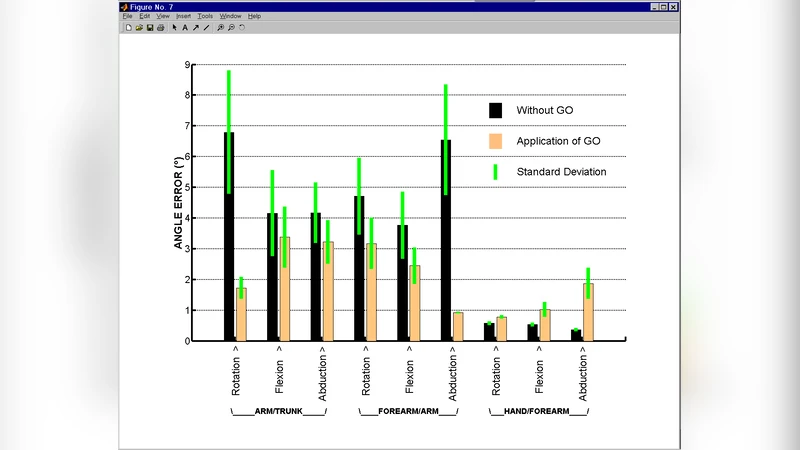Save the figure with the floppy disk icon
This screenshot has height=450, width=800.
[x=150, y=28]
